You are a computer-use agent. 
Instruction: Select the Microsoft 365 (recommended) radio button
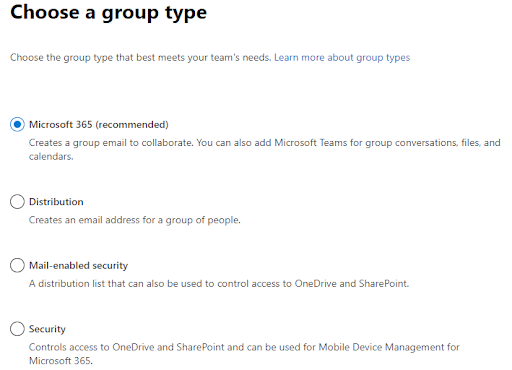click(17, 124)
